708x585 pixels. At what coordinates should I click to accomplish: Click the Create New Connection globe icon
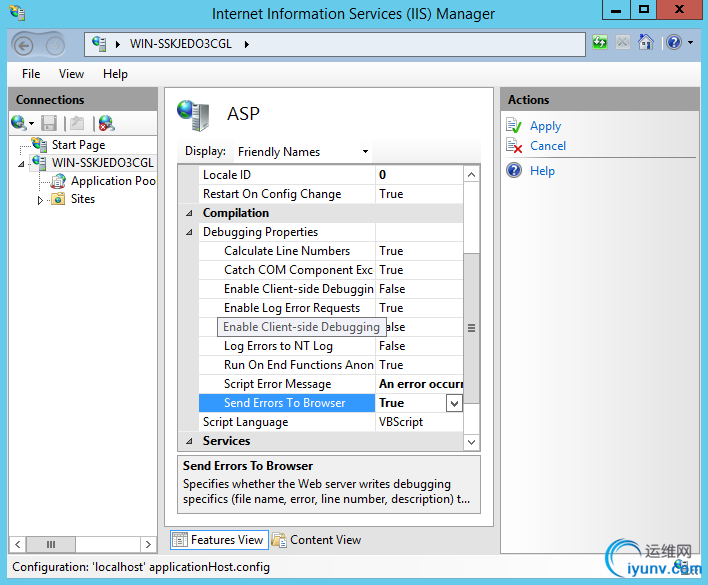[19, 123]
